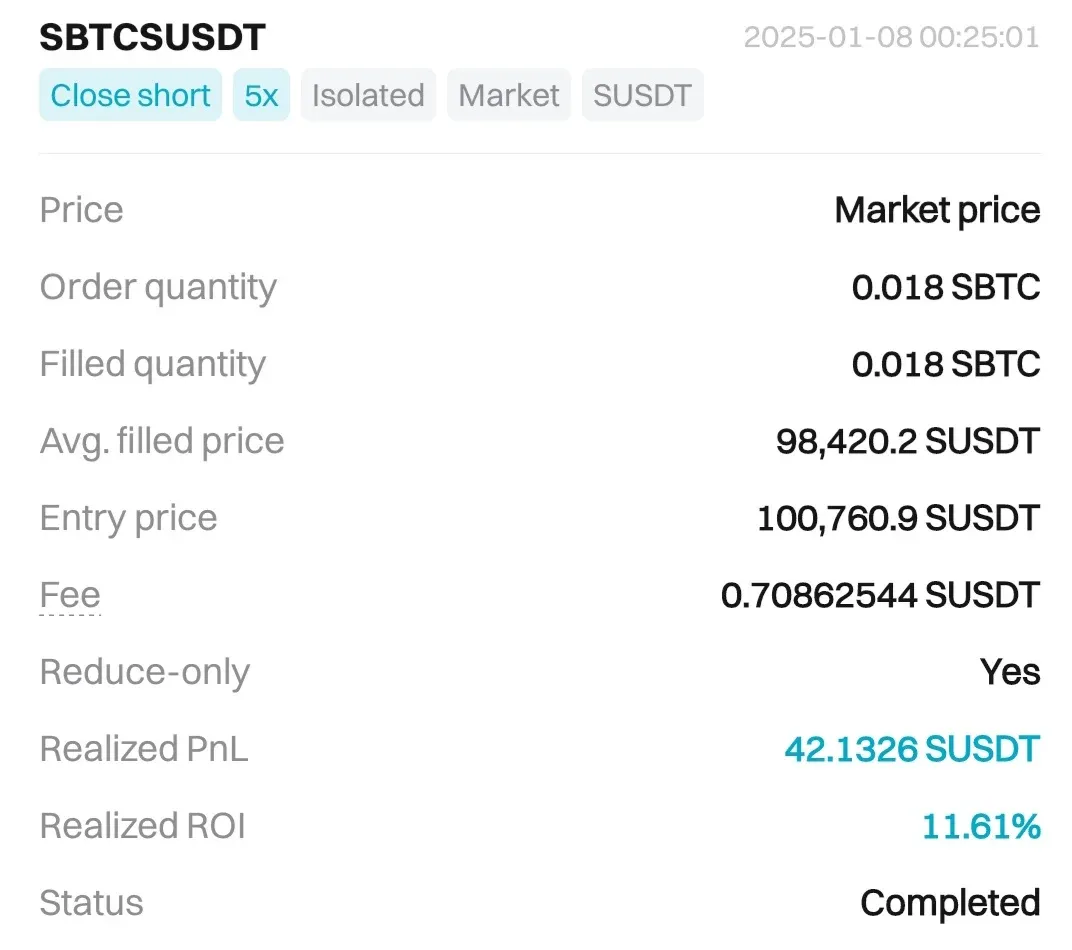Open the Fee label tooltip
This screenshot has height=950, width=1072.
[70, 596]
